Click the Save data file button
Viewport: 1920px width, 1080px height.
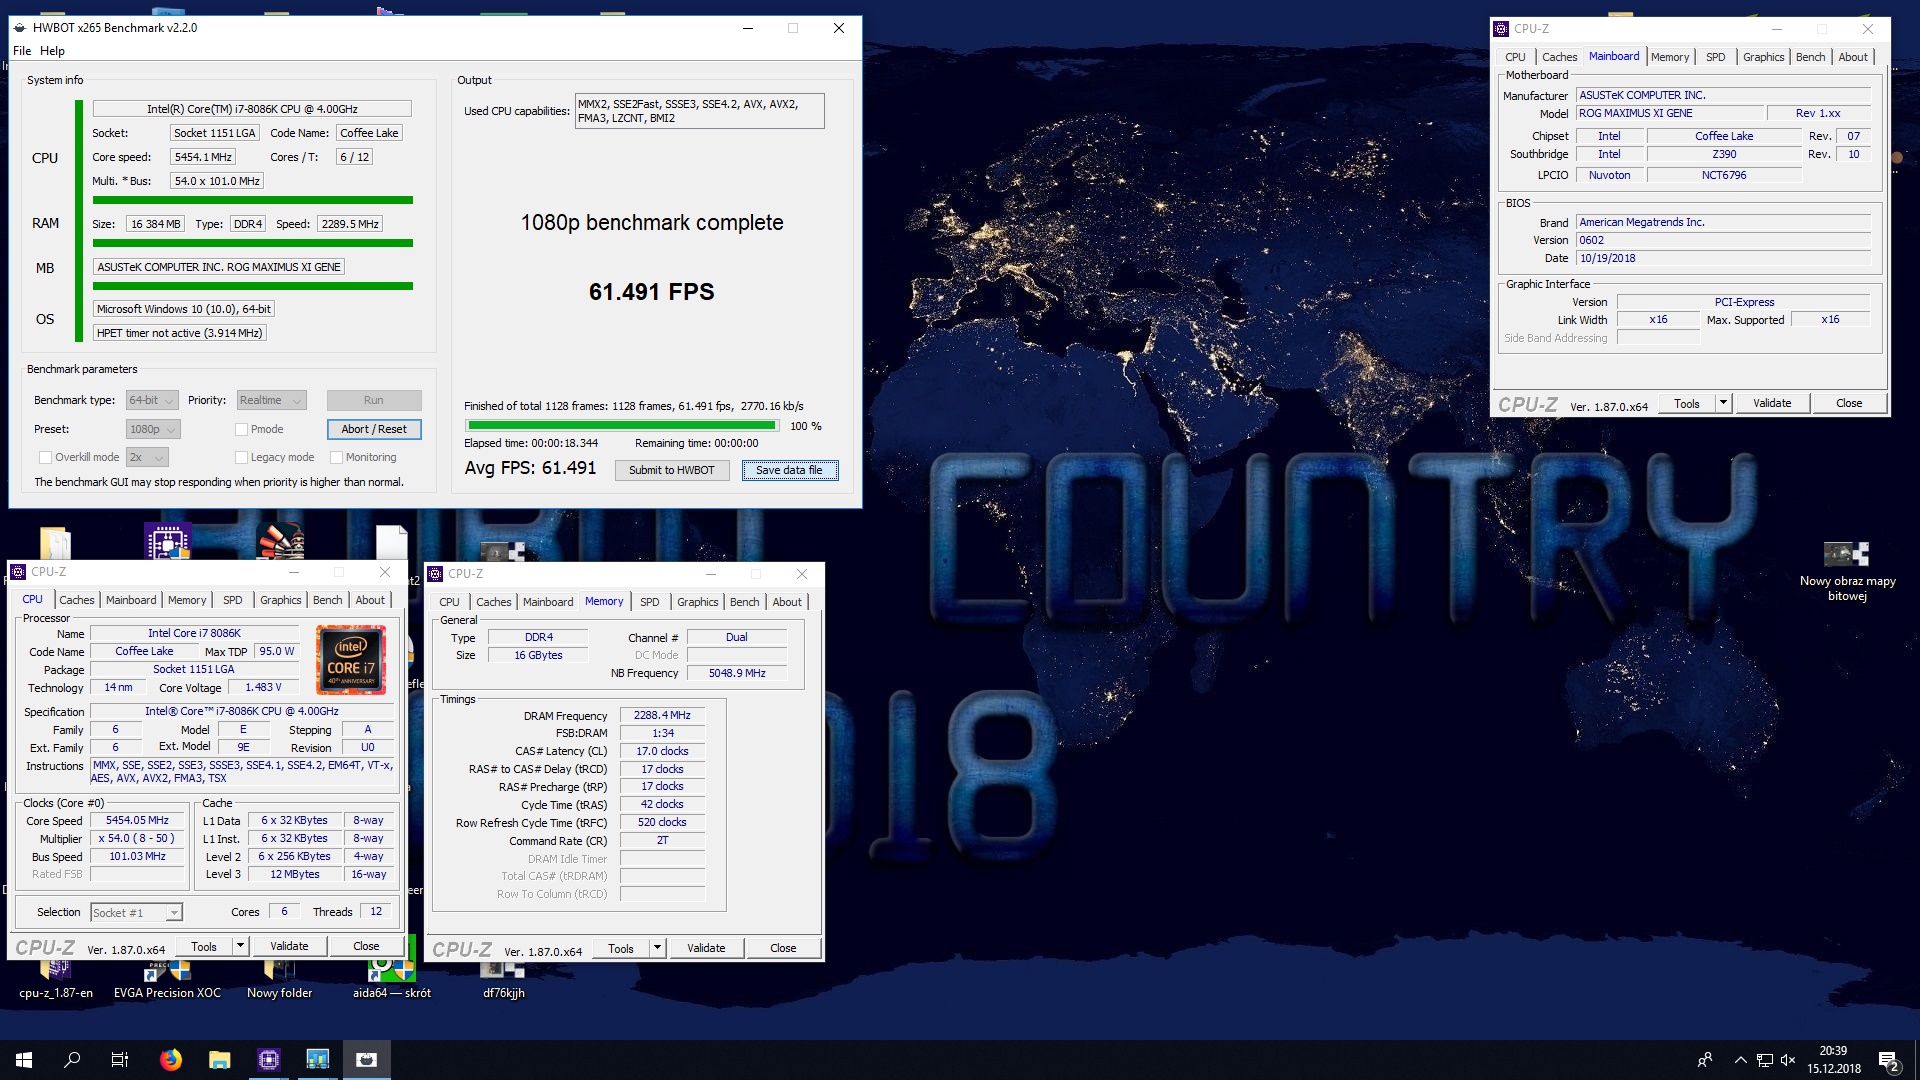[x=789, y=470]
